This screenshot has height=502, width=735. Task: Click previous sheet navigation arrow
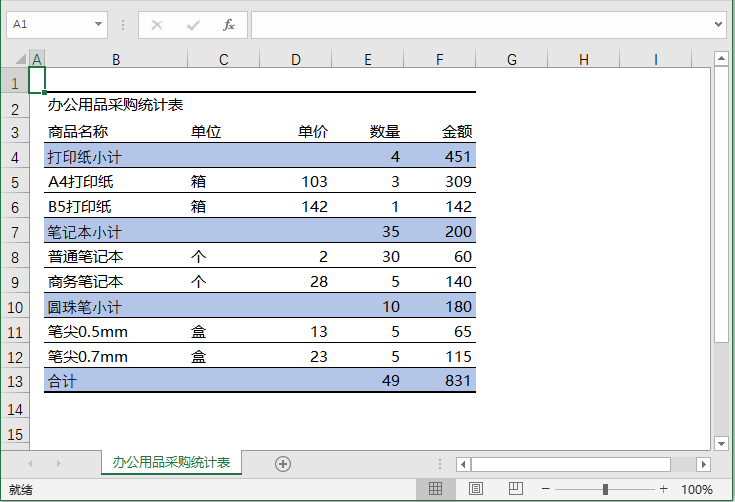click(30, 464)
